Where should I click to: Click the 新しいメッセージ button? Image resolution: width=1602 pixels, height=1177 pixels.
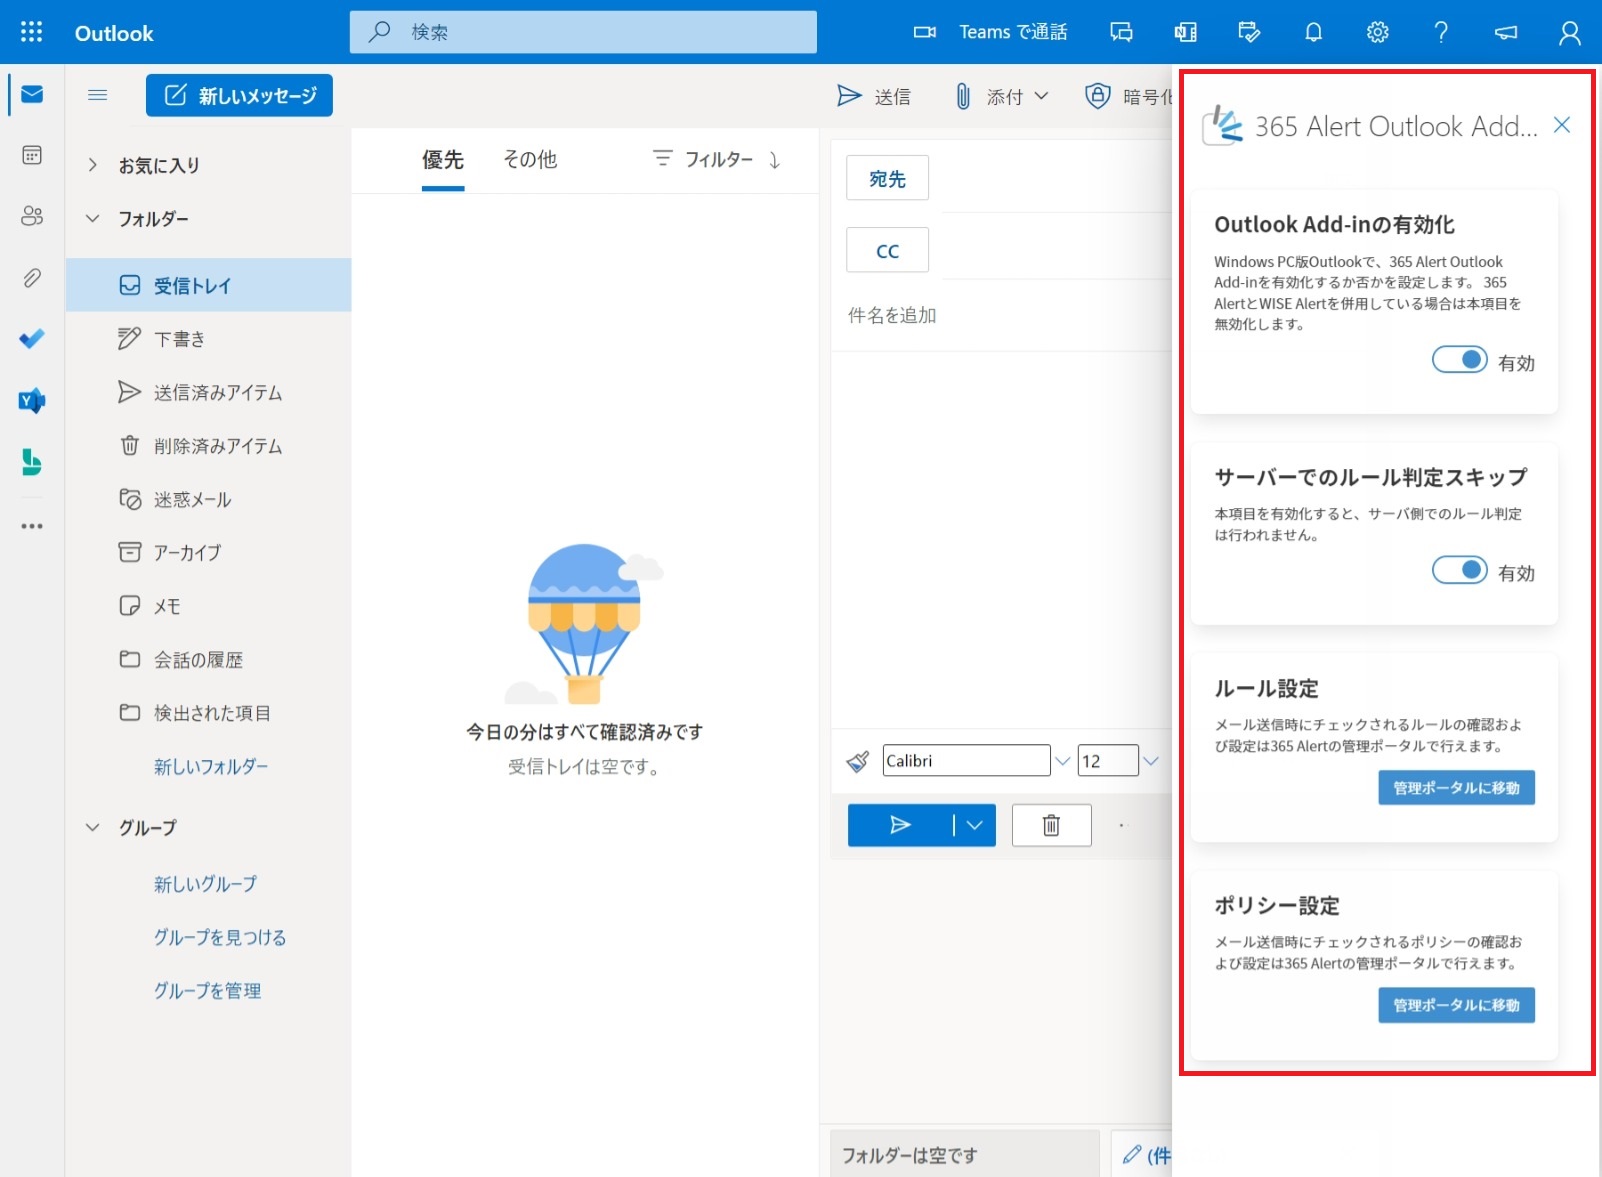tap(239, 95)
